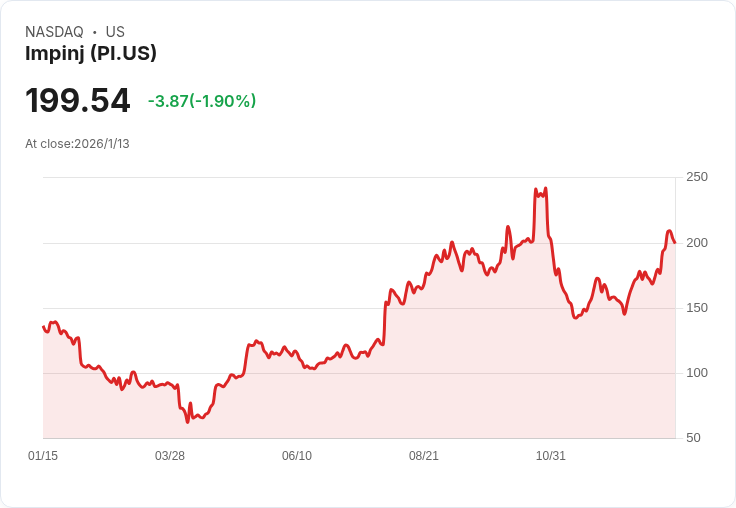Select the 50 y-axis price label
Viewport: 736px width, 508px height.
point(693,438)
